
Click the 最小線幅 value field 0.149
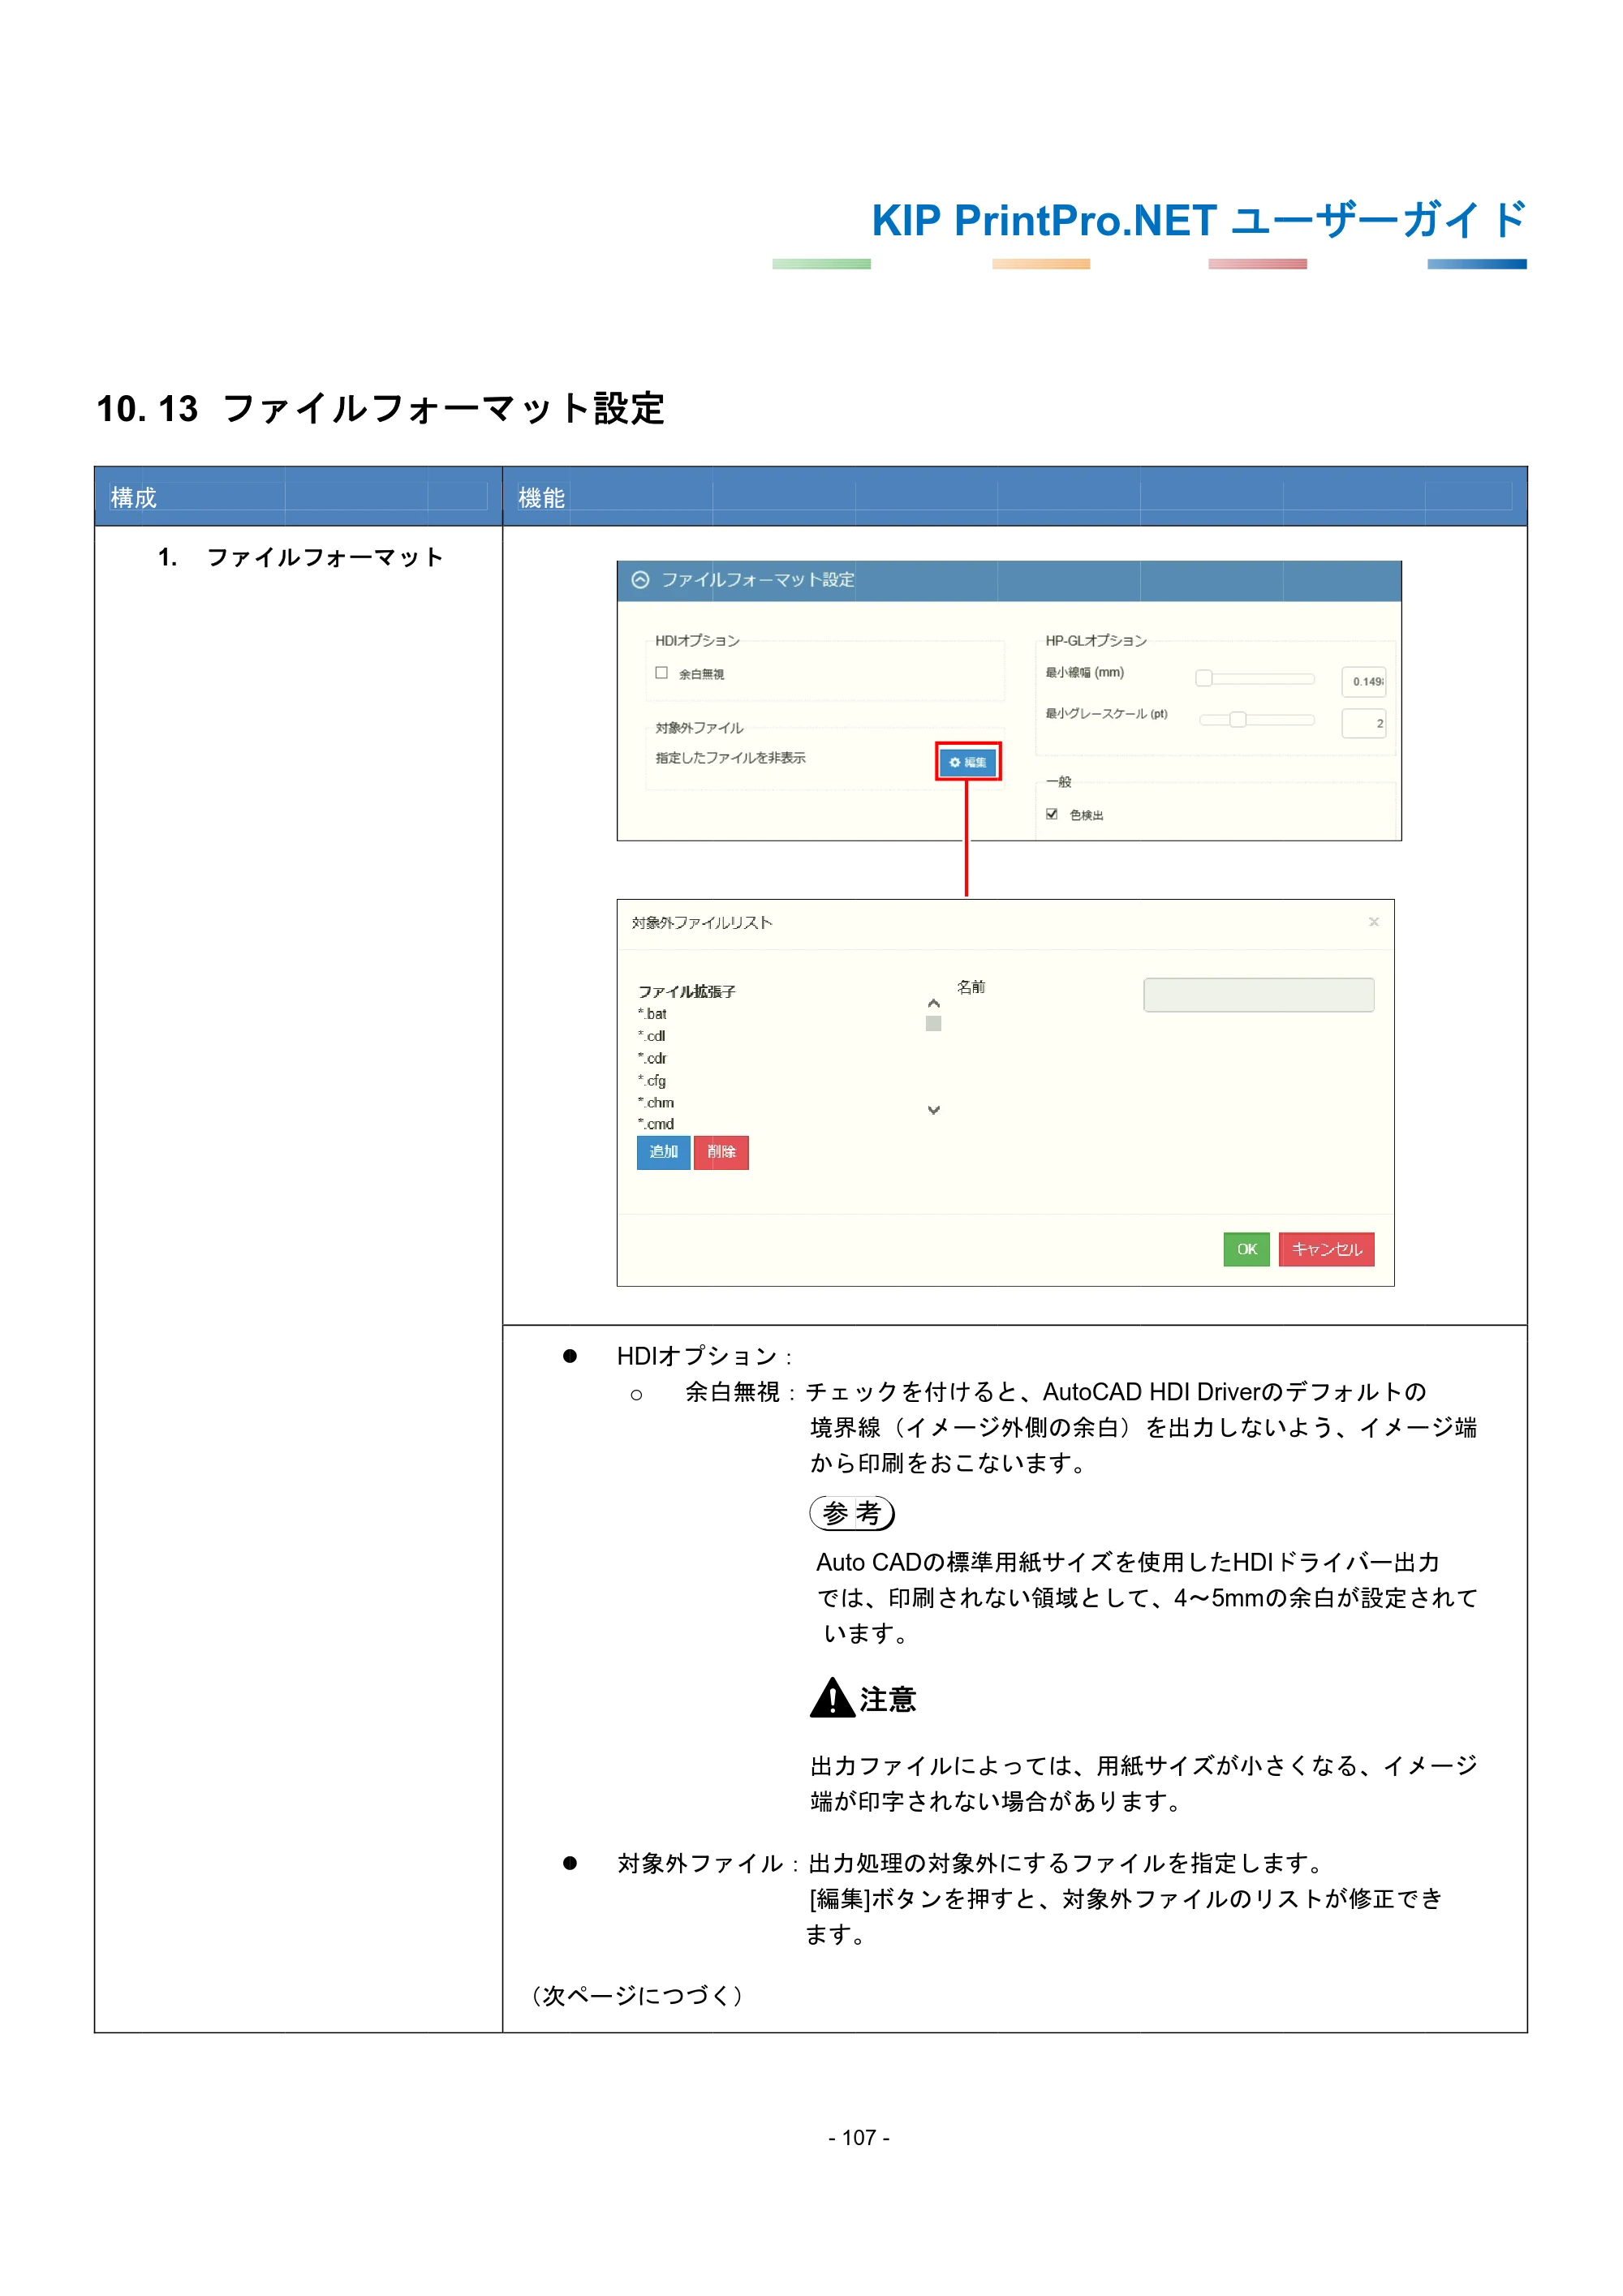click(x=1363, y=681)
